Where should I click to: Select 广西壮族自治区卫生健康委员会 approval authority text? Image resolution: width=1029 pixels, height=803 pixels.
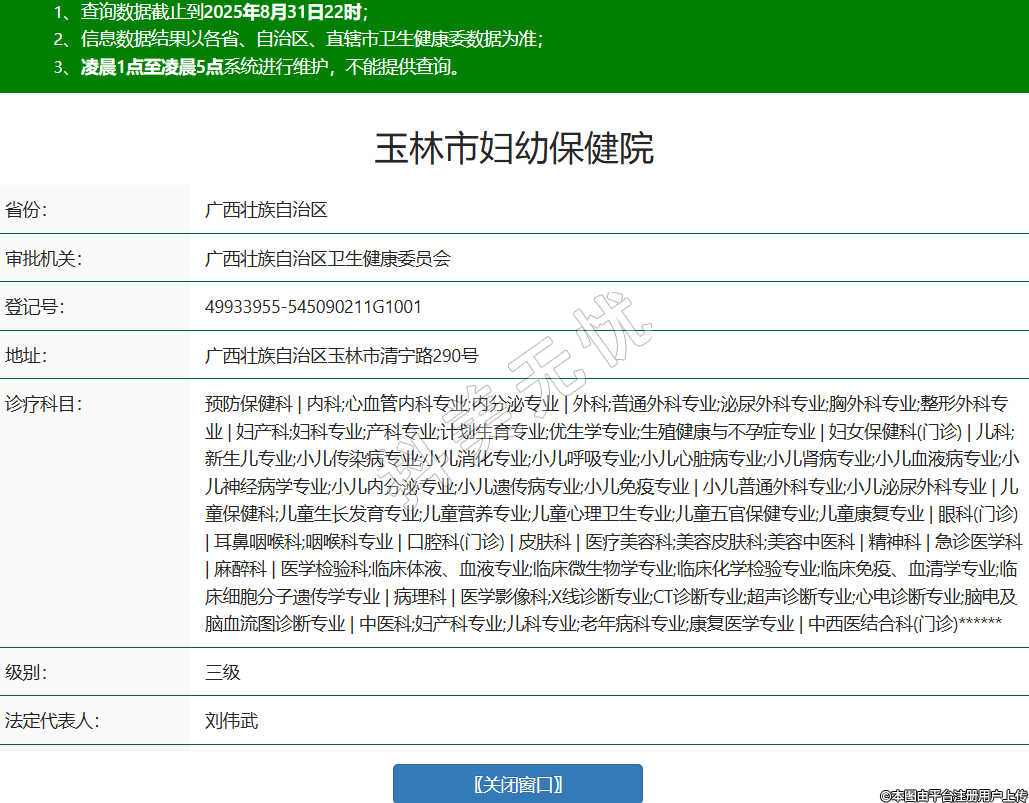pyautogui.click(x=328, y=258)
